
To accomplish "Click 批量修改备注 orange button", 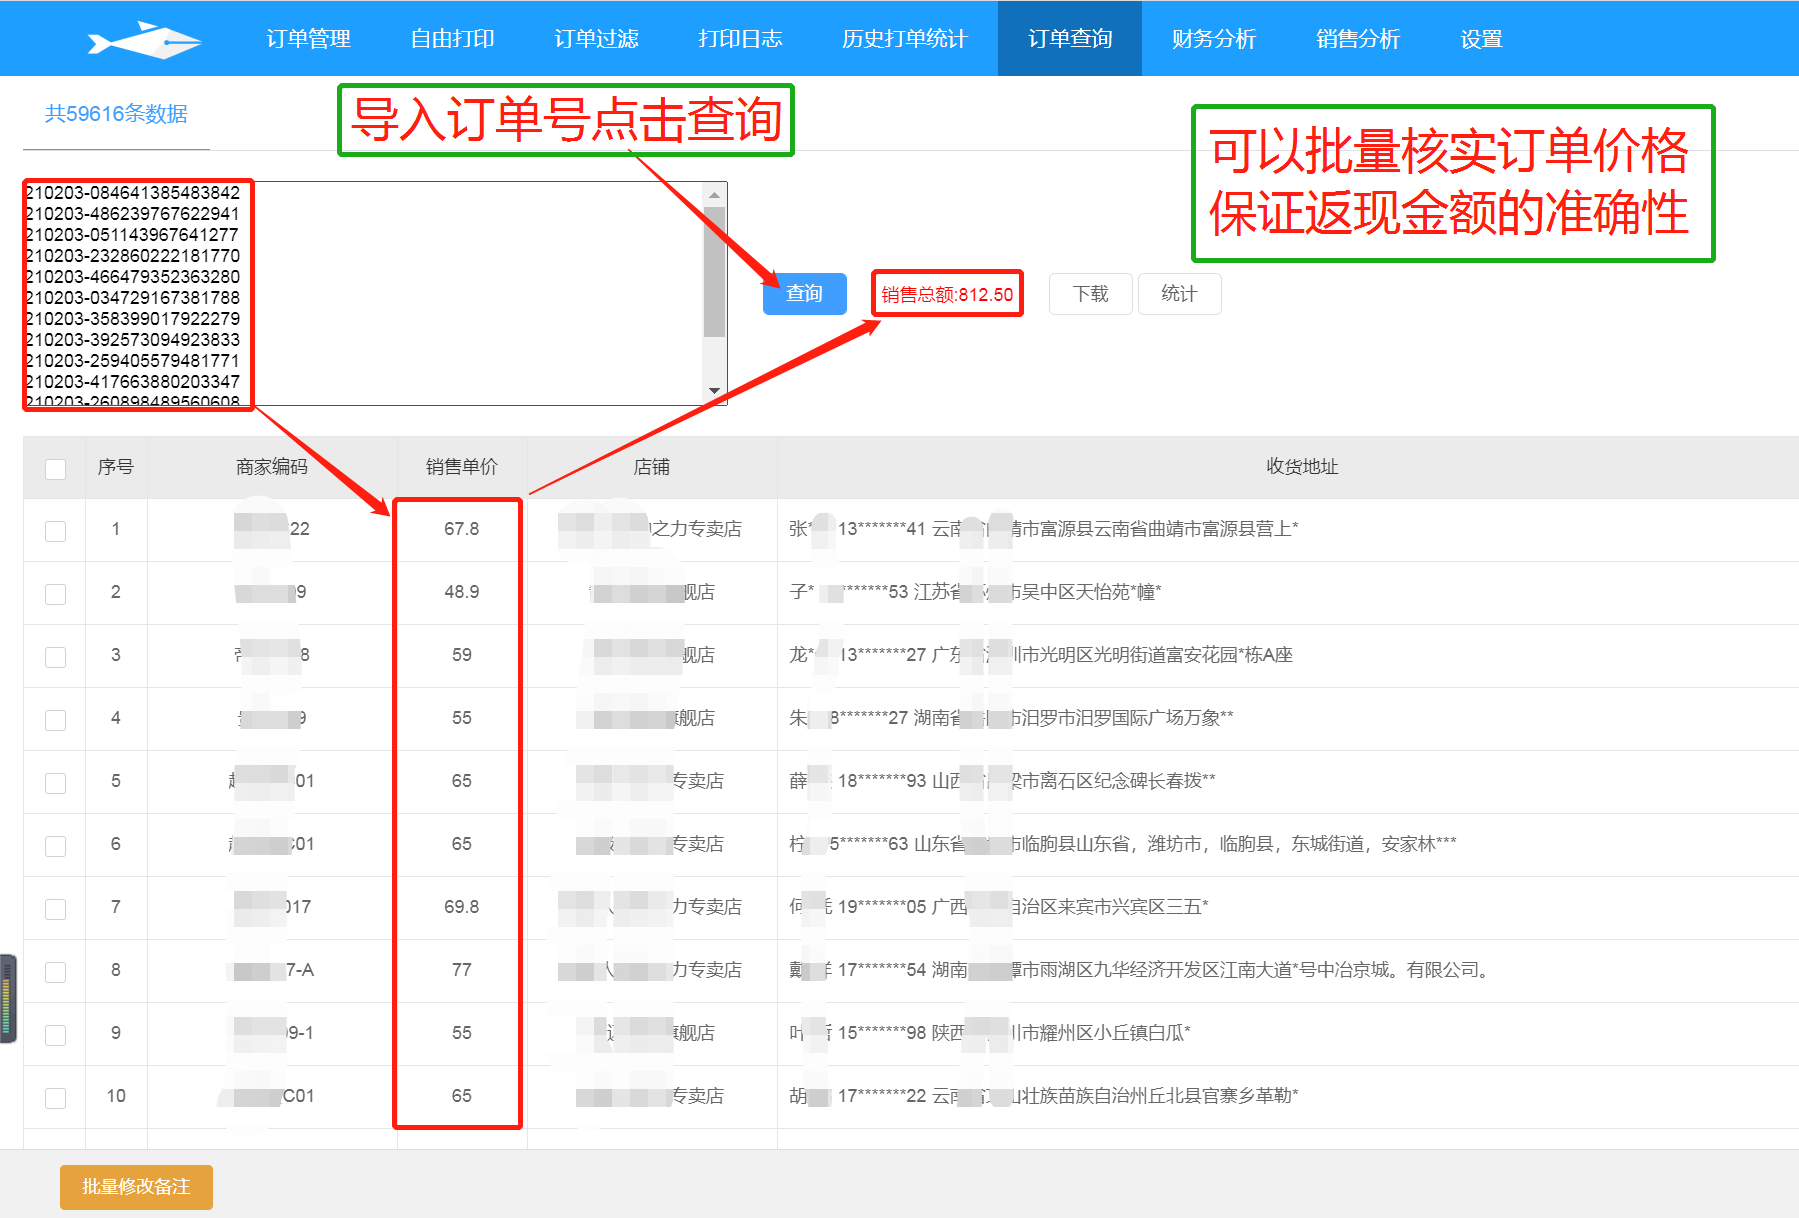I will (136, 1187).
